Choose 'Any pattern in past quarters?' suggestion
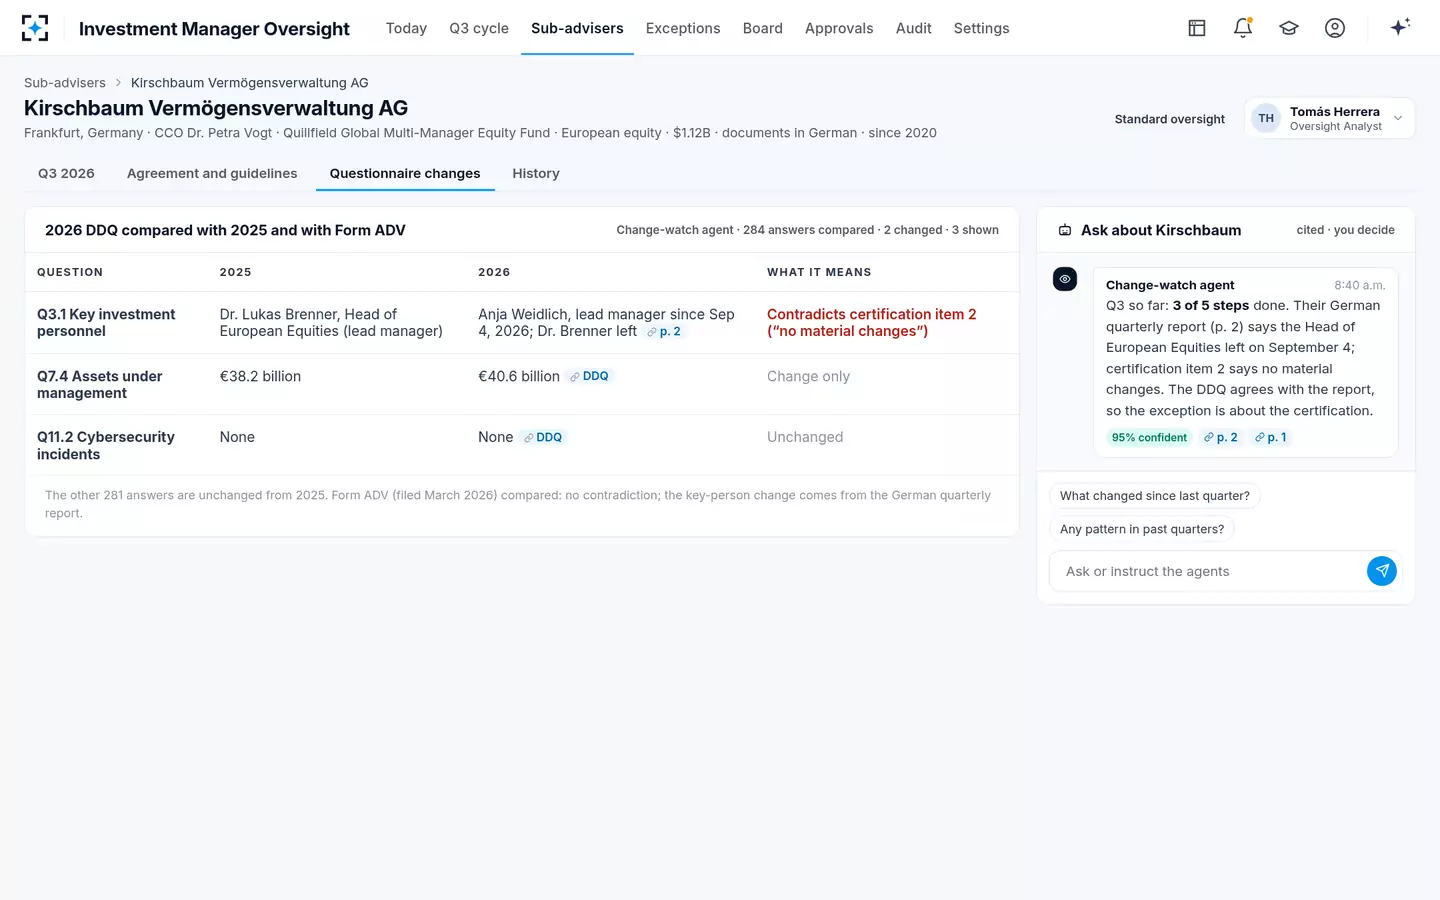 (1142, 529)
